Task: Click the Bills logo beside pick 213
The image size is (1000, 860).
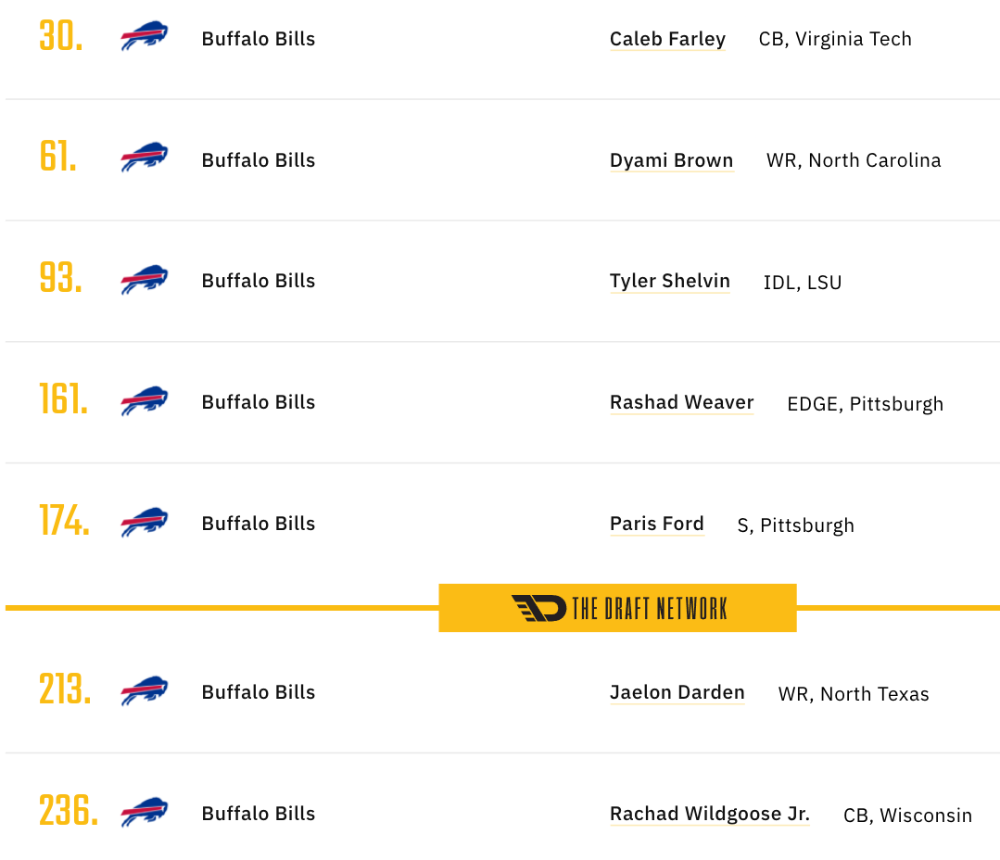Action: 144,691
